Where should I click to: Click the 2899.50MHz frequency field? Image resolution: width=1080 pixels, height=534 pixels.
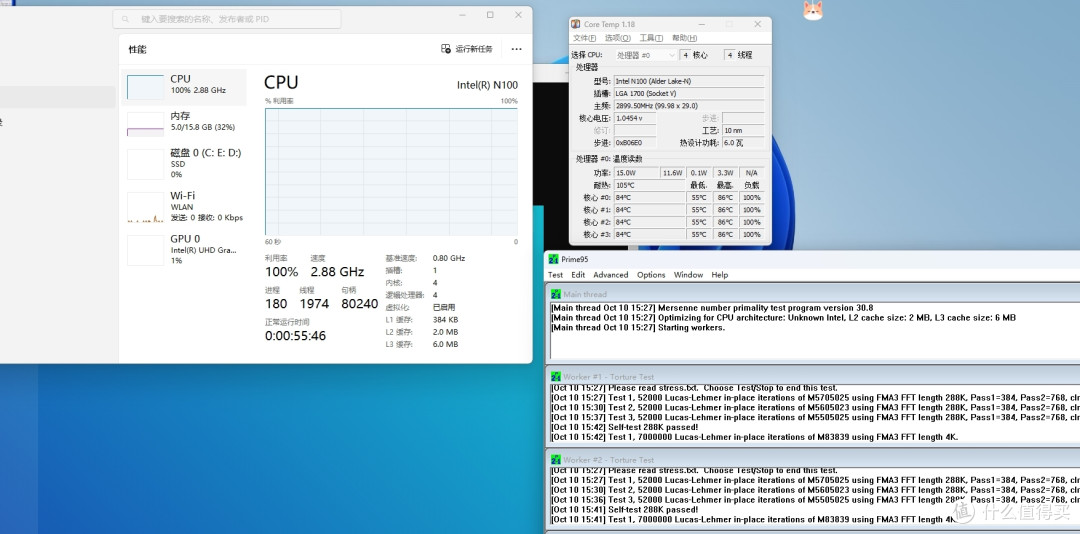(689, 105)
